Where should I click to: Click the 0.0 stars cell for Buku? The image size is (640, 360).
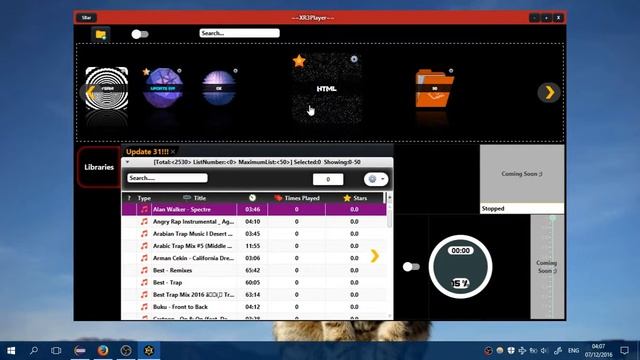[x=354, y=307]
